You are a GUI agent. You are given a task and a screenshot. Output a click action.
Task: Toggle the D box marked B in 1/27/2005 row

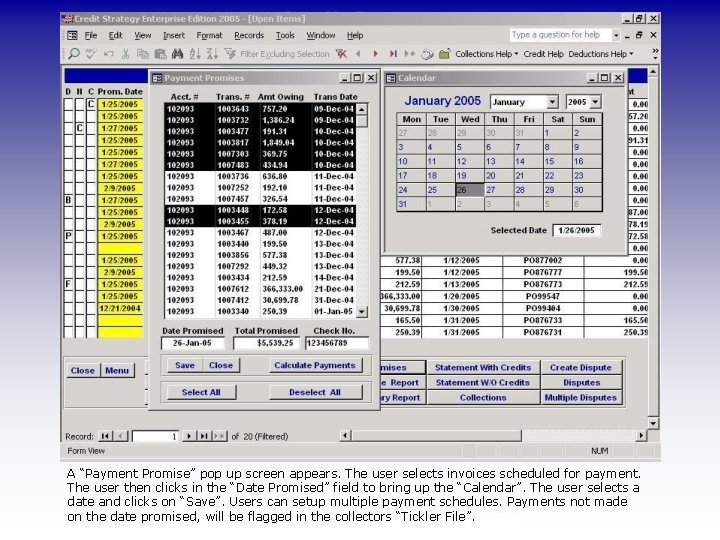pyautogui.click(x=68, y=200)
